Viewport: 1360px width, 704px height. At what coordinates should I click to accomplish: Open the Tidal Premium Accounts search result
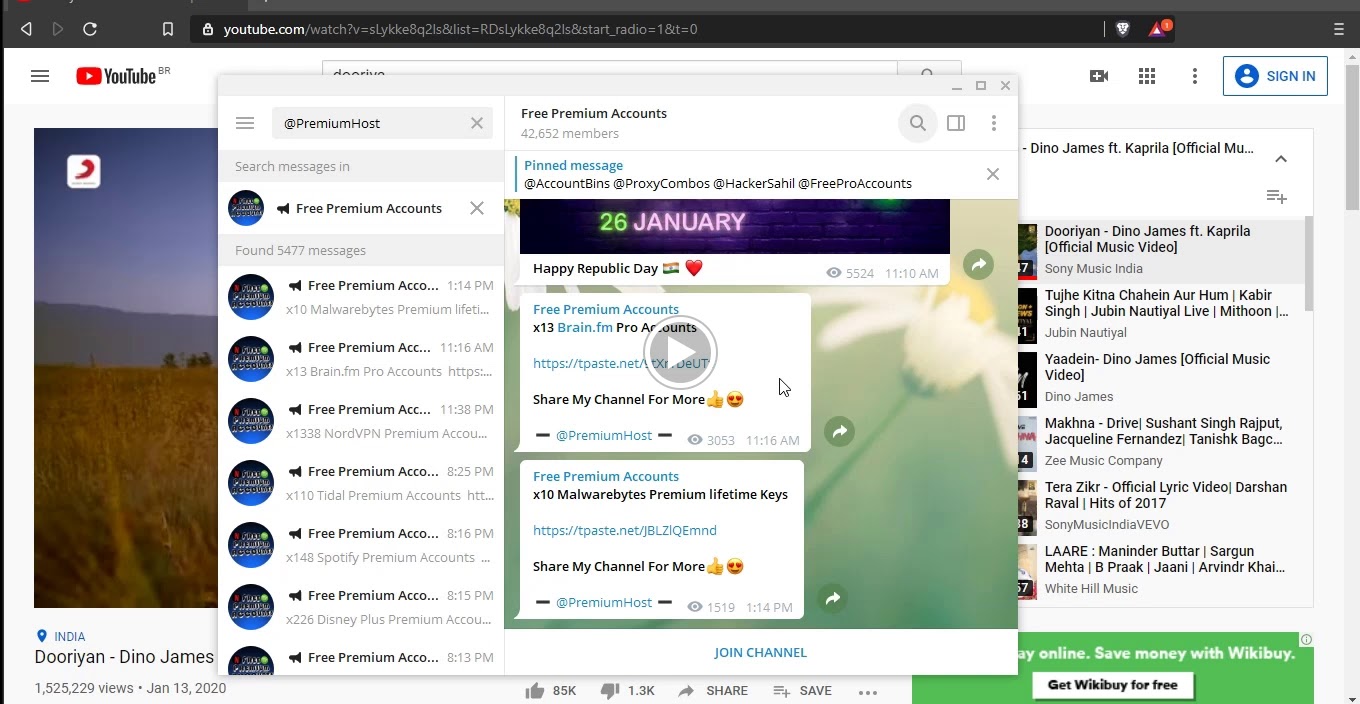pos(361,483)
